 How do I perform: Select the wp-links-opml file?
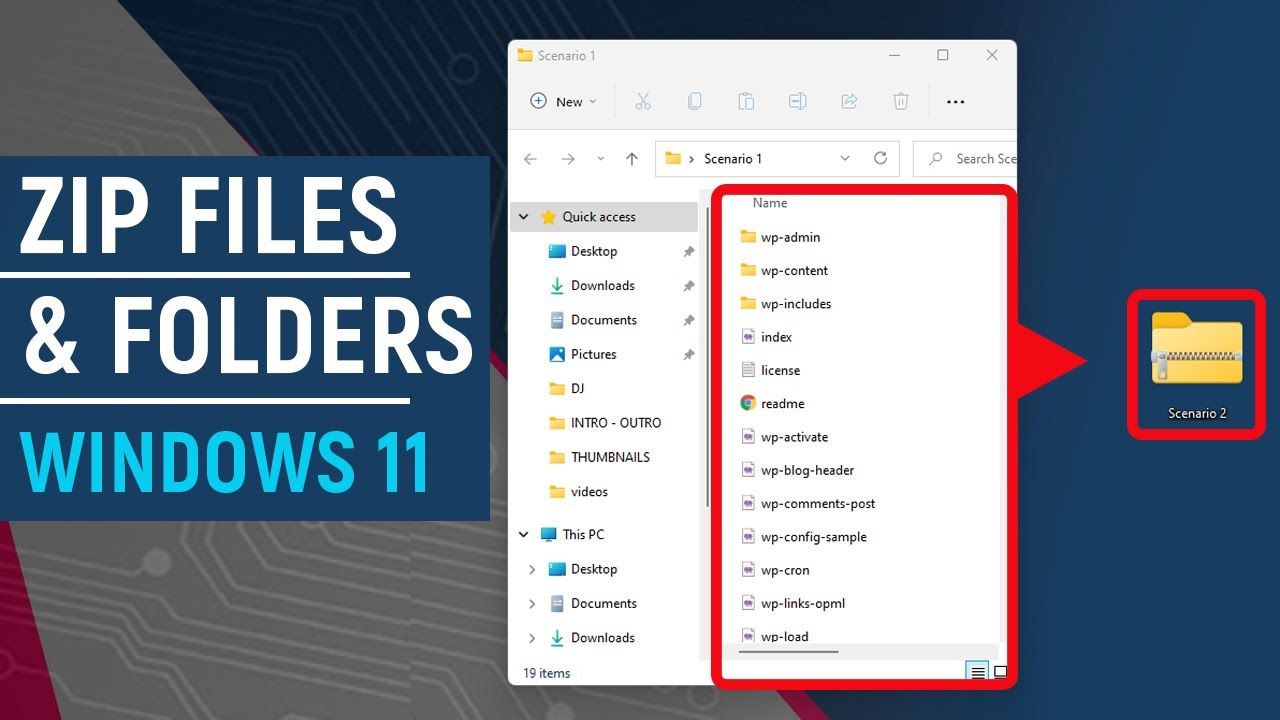coord(793,603)
